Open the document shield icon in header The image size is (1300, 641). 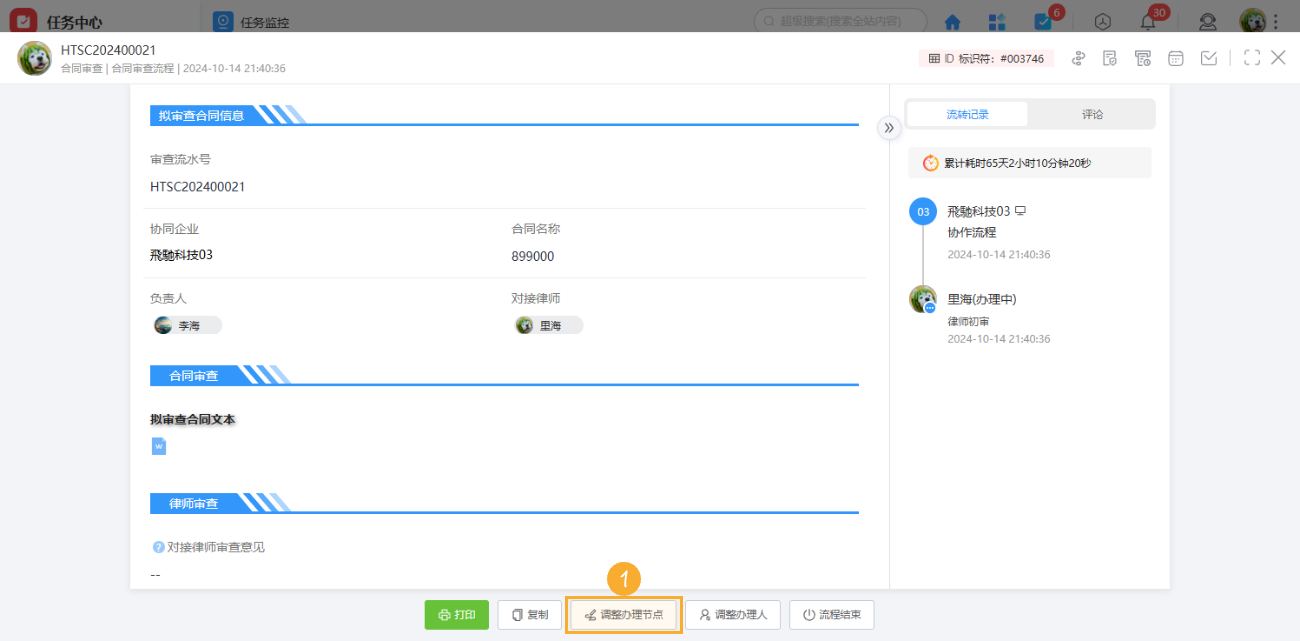point(1110,58)
